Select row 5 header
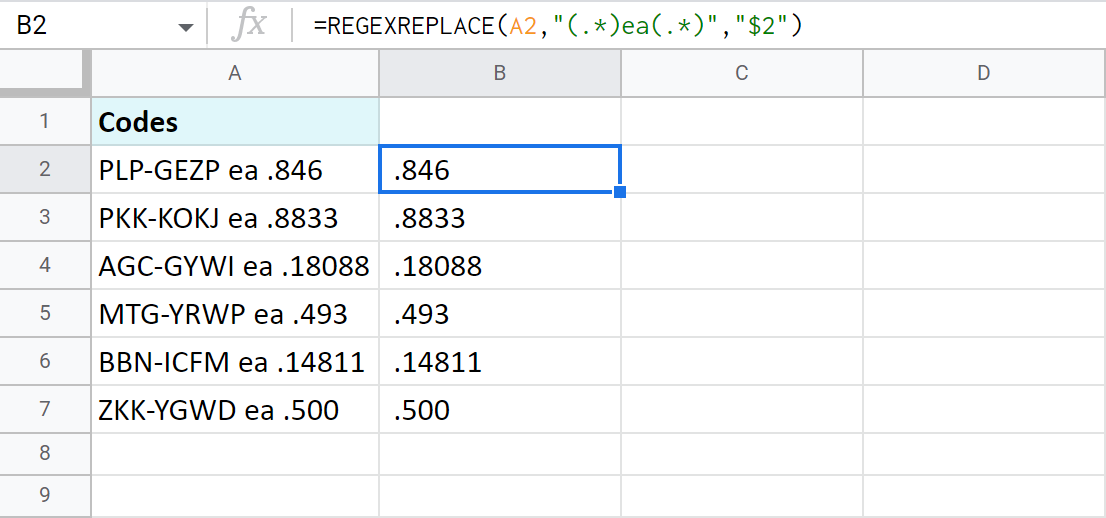The image size is (1106, 518). pyautogui.click(x=45, y=314)
